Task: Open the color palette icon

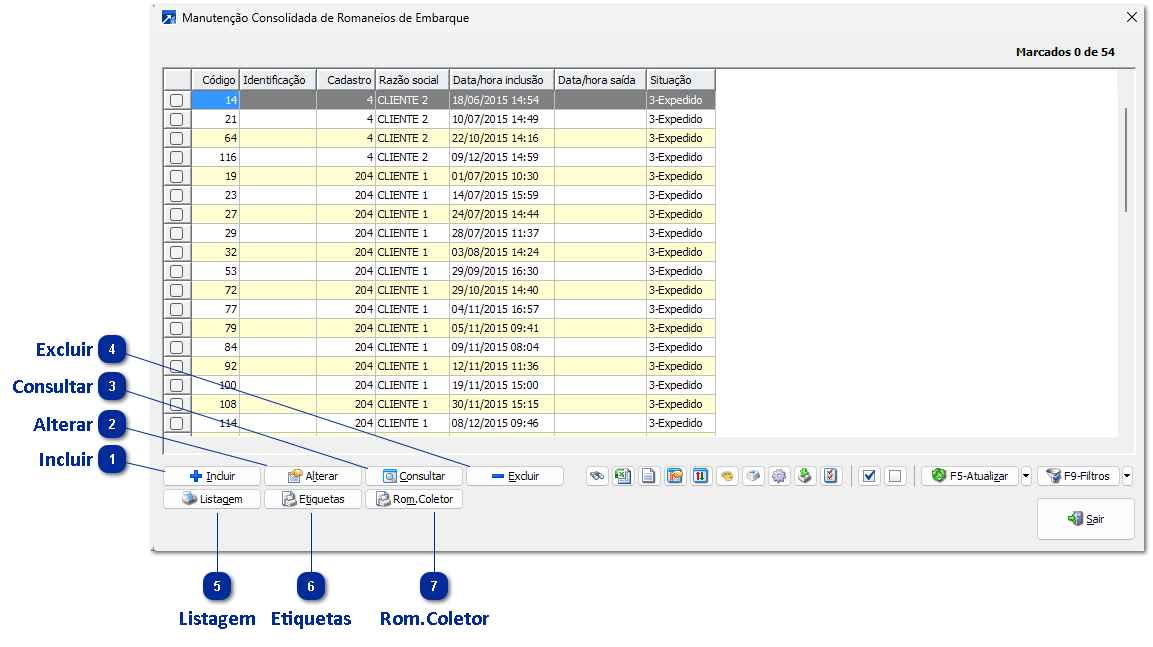Action: pos(727,476)
